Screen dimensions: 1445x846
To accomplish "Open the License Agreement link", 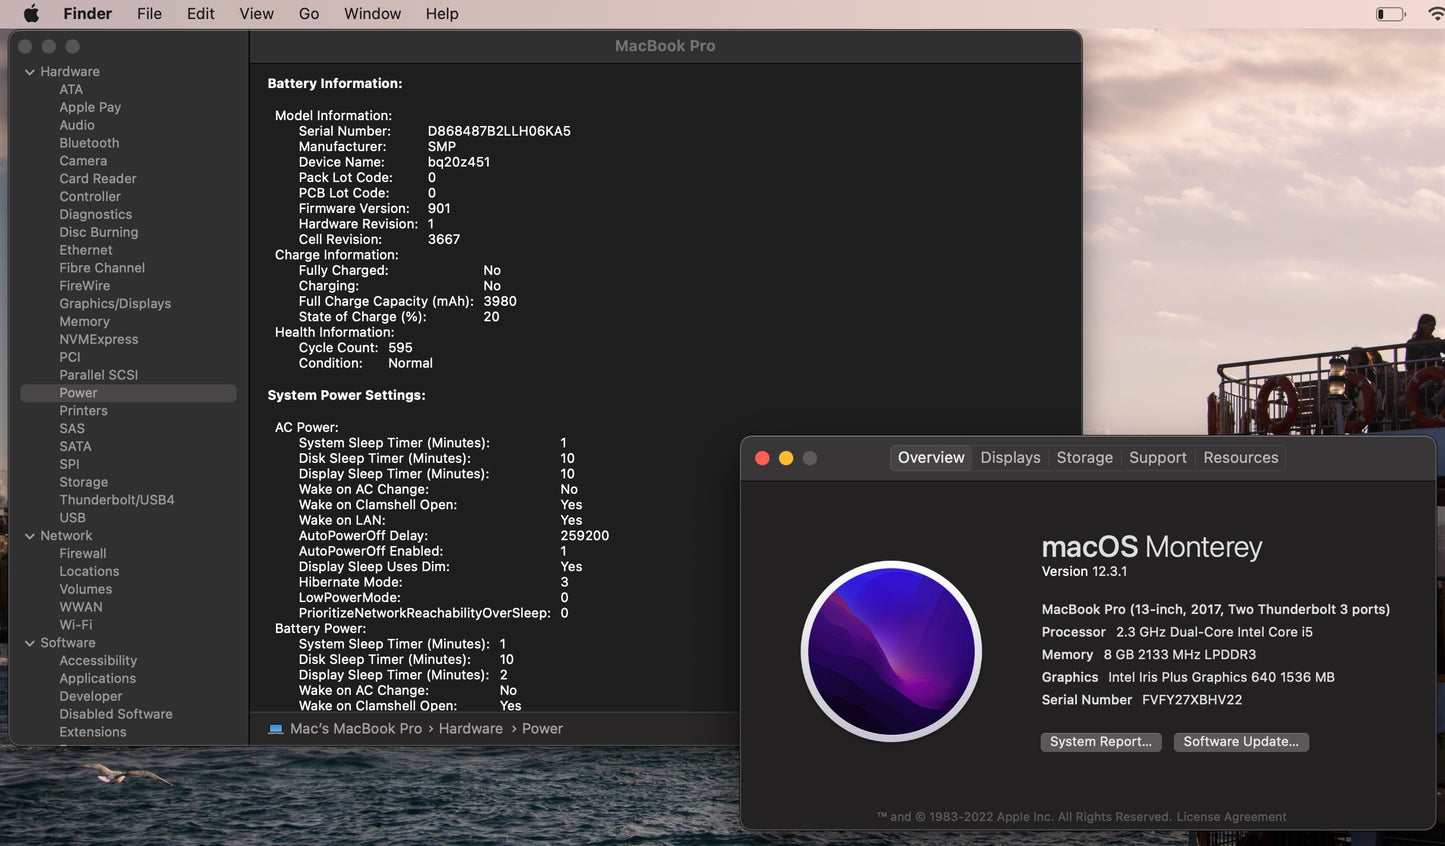I will [x=1231, y=817].
